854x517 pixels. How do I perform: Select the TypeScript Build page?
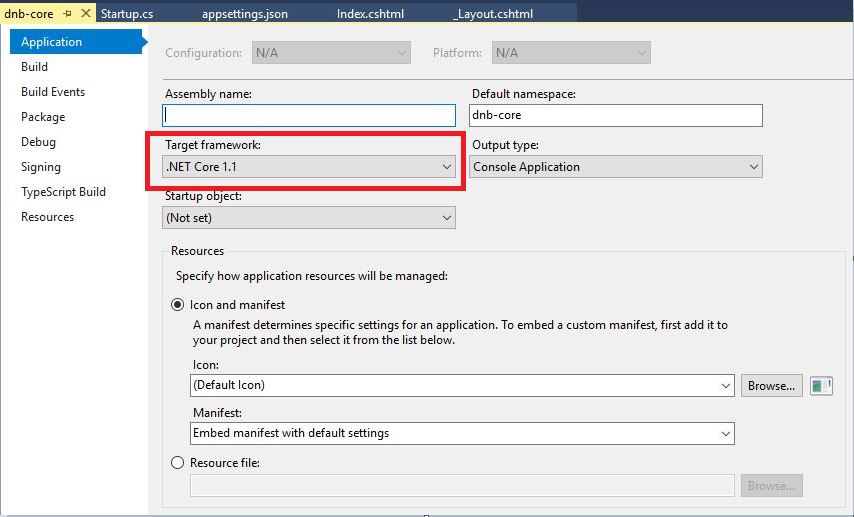click(x=63, y=192)
